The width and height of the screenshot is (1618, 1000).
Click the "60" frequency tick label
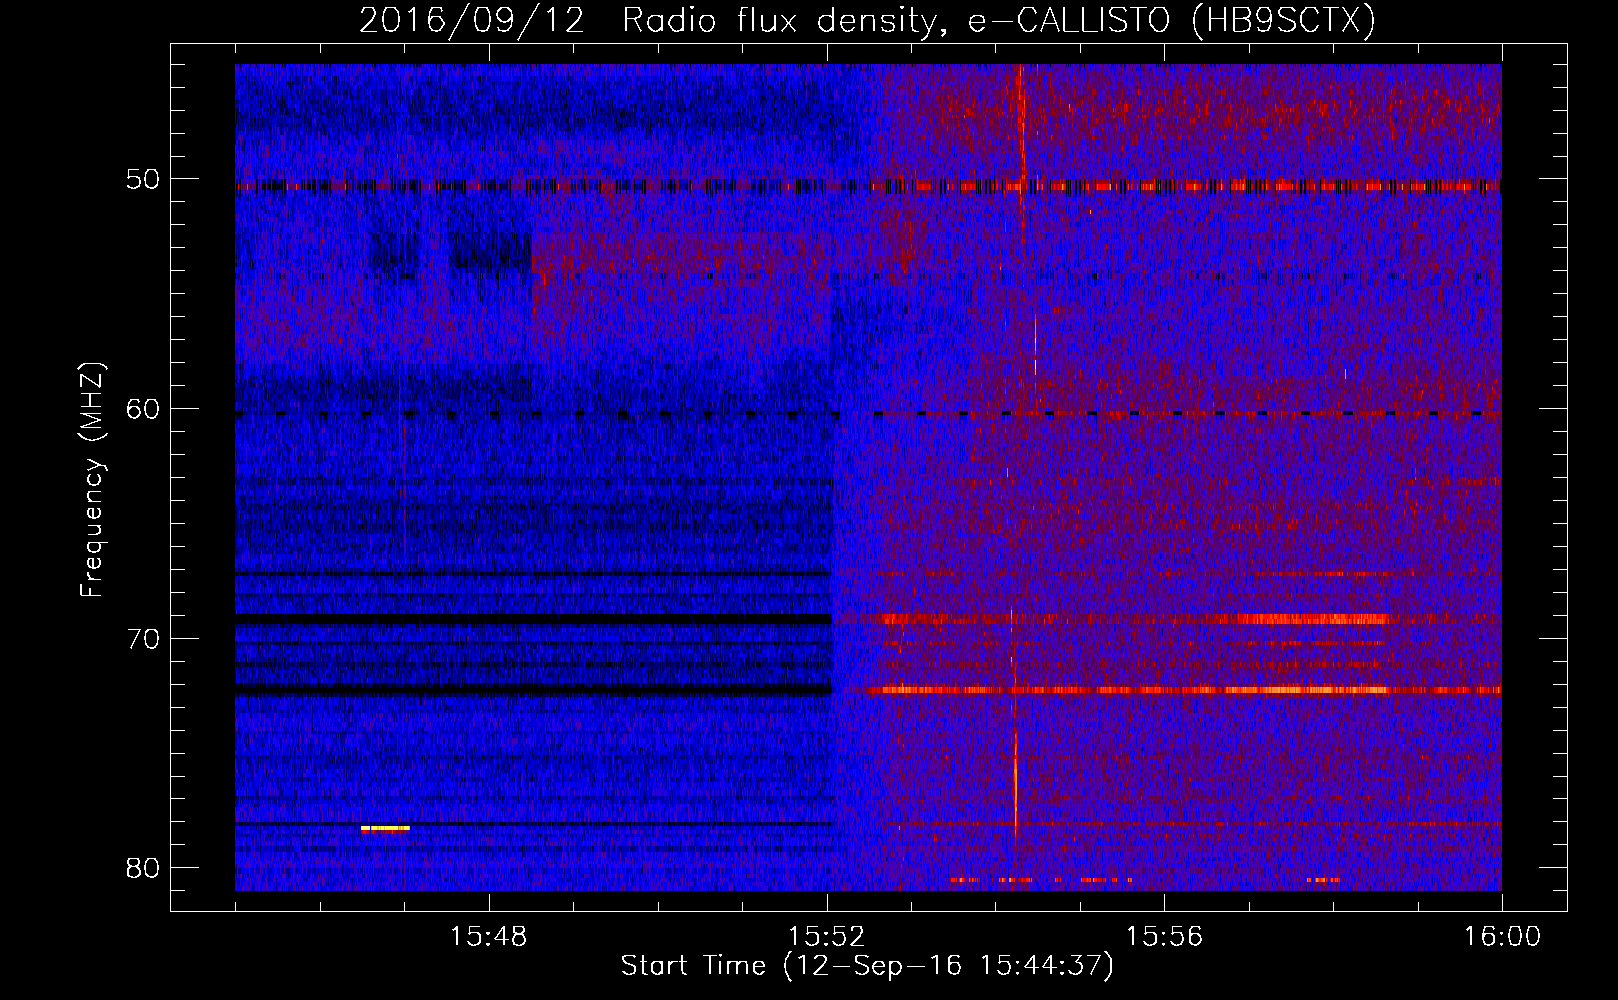[143, 409]
